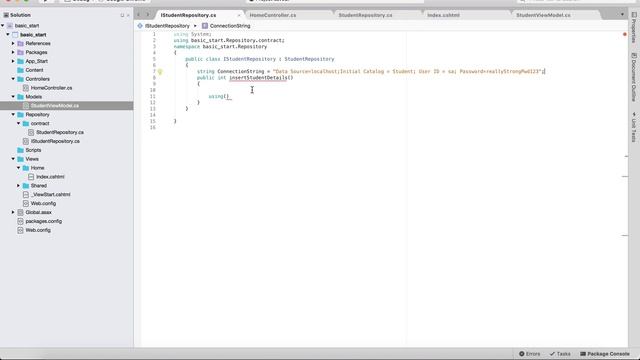The width and height of the screenshot is (640, 360).
Task: Close the Solution pad with its x icon
Action: pyautogui.click(x=128, y=15)
